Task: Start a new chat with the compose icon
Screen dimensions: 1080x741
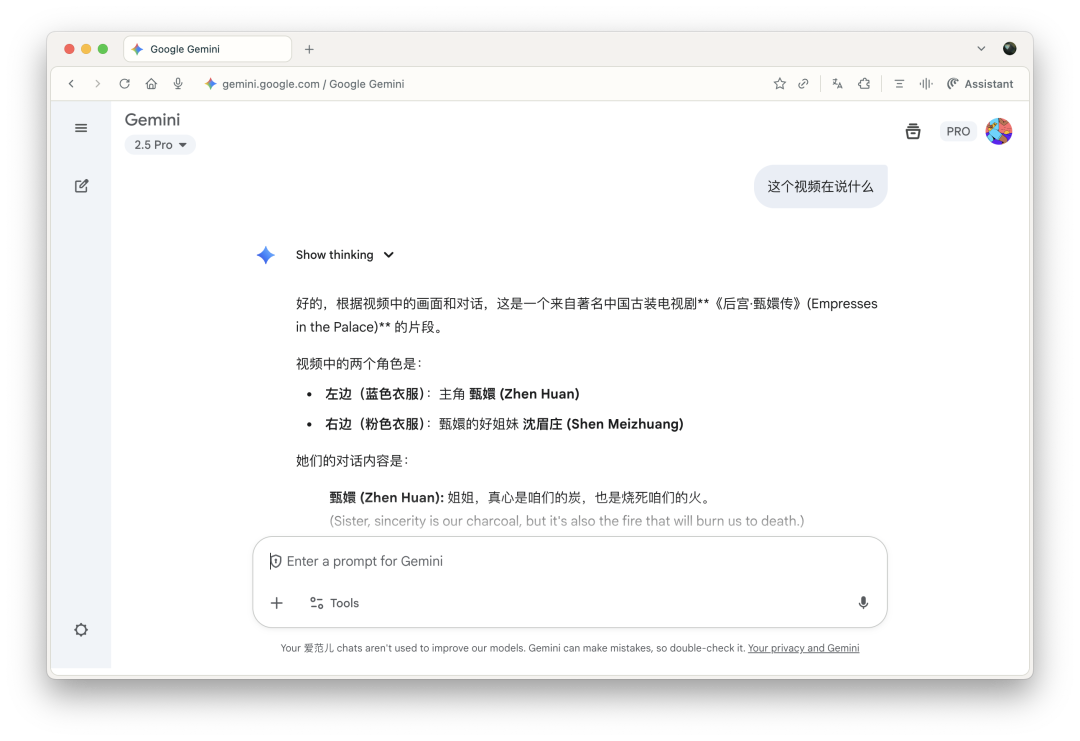Action: pyautogui.click(x=81, y=186)
